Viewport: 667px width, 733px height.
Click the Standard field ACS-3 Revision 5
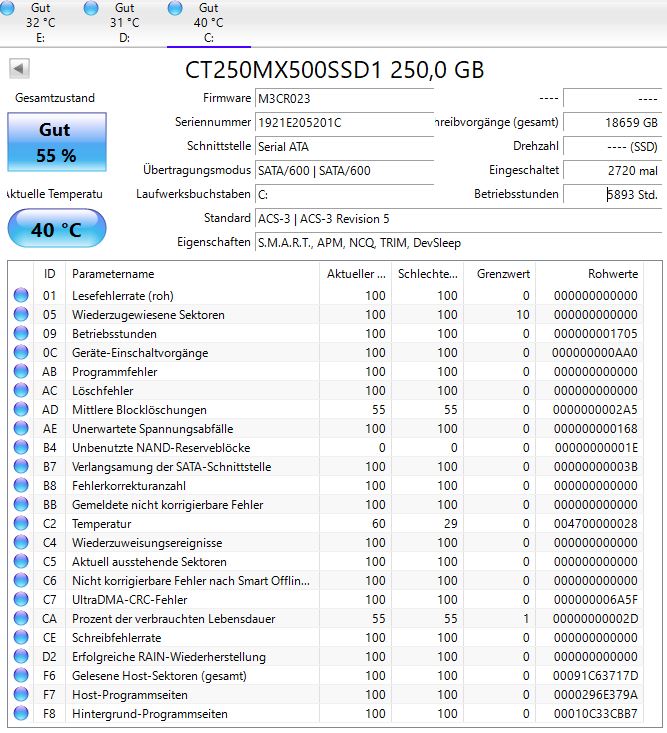[458, 219]
